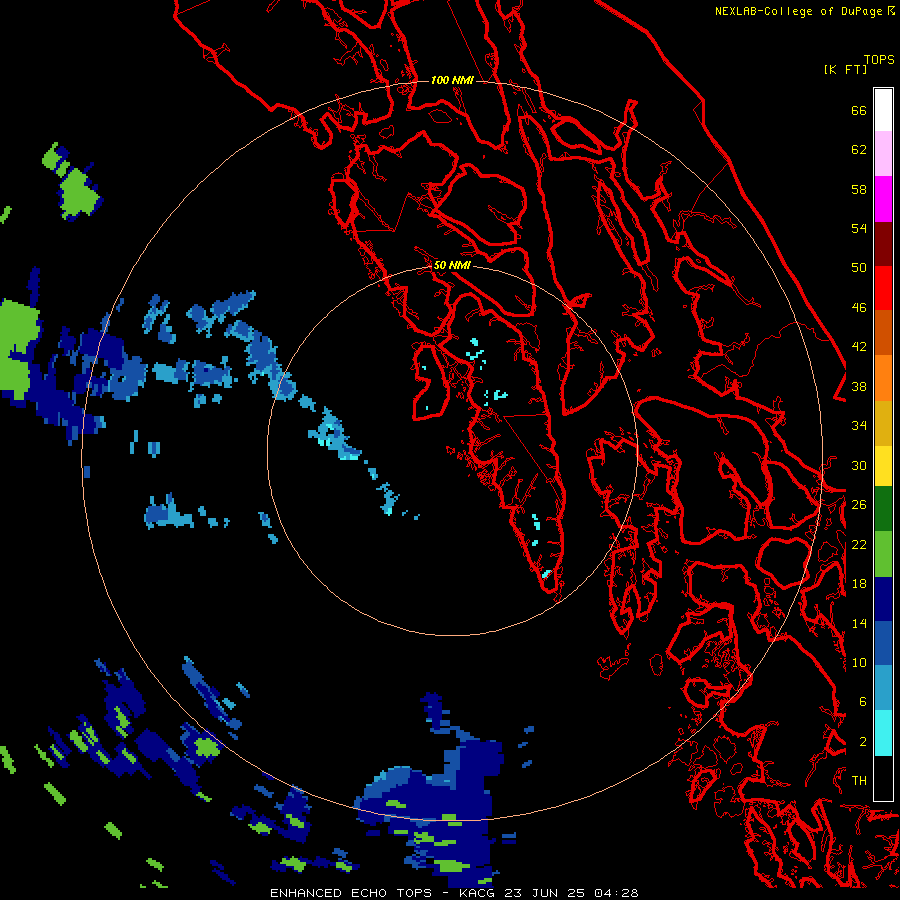Click the '100 NMI' range ring label
900x900 pixels.
pos(452,80)
